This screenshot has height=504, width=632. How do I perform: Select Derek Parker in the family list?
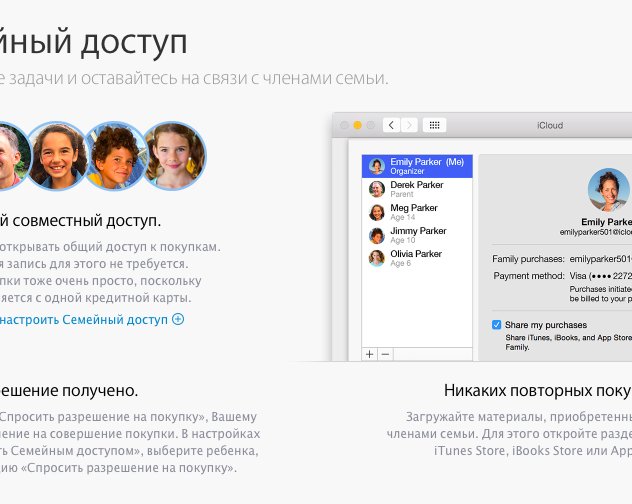[417, 189]
